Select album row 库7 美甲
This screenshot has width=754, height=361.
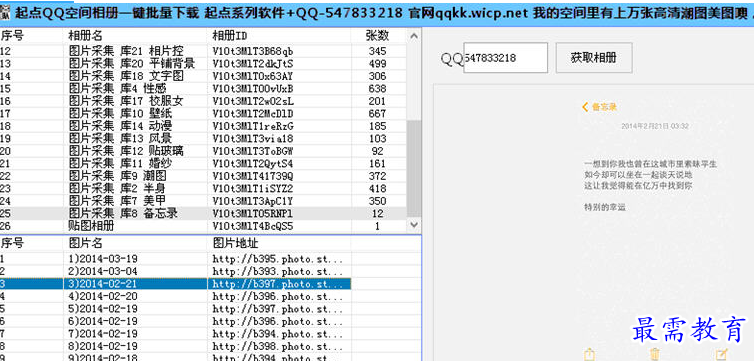point(203,201)
